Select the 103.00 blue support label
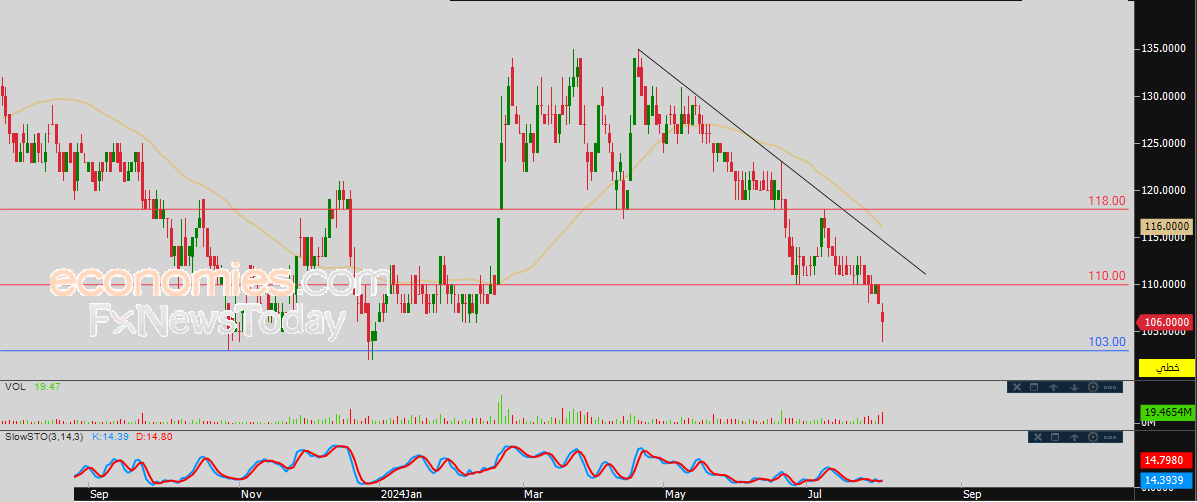Viewport: 1197px width, 502px height. [1106, 342]
